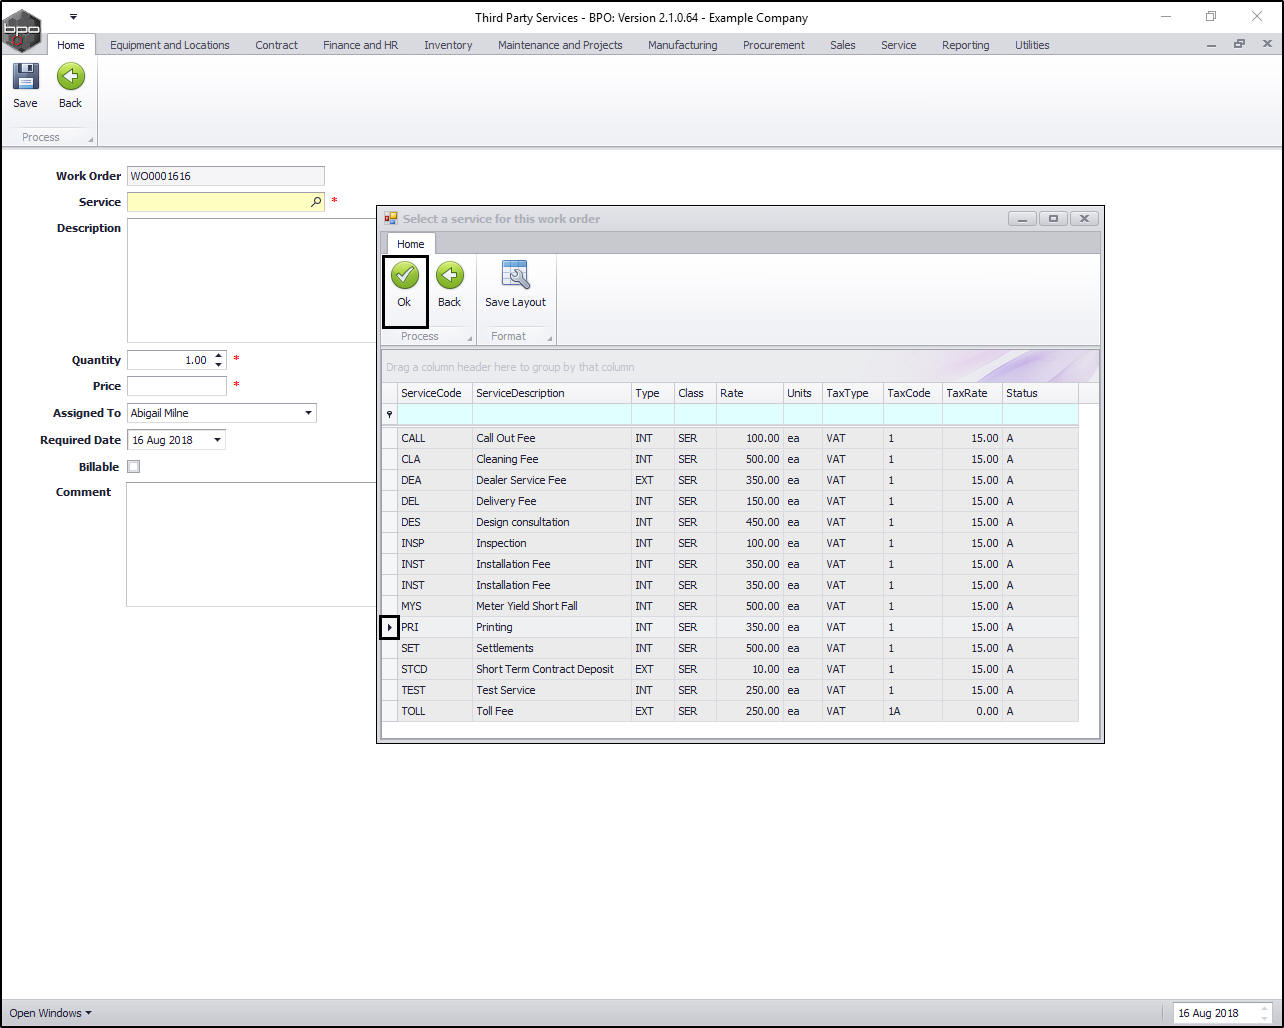Maximize the service selection dialog
Viewport: 1284px width, 1028px height.
1053,218
